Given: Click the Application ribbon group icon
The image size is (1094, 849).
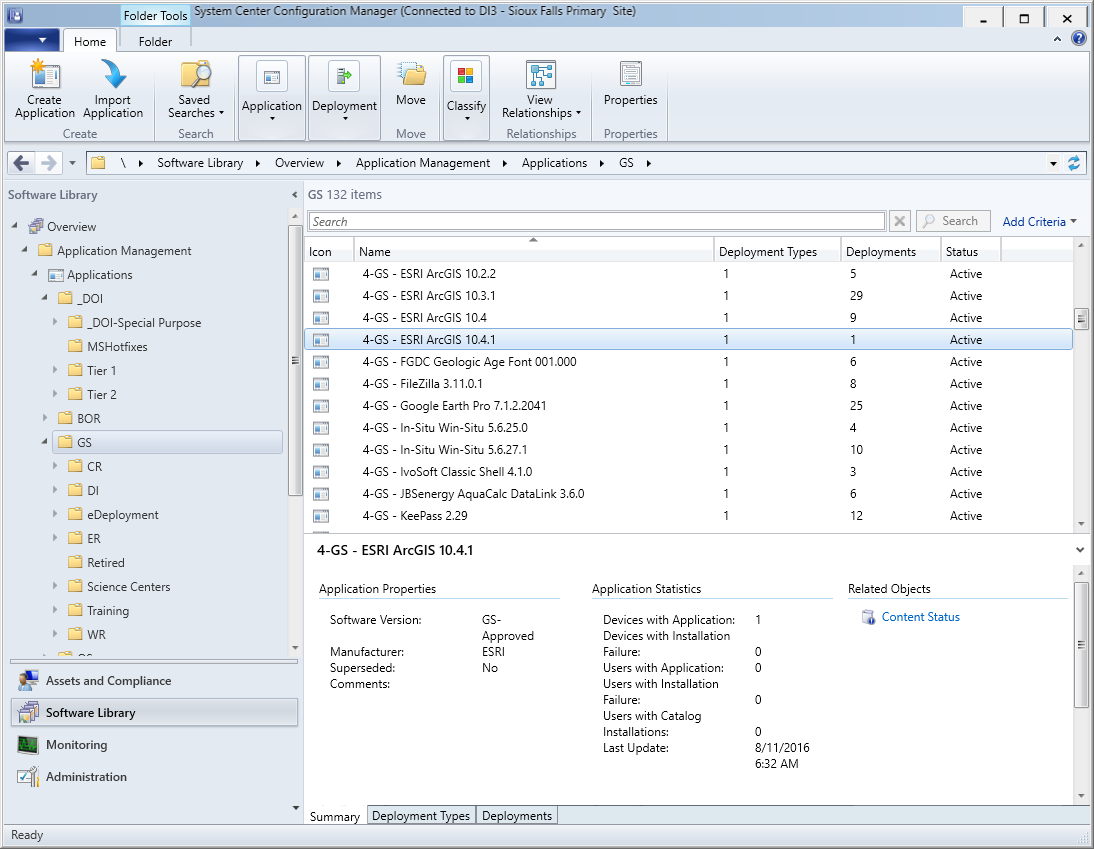Looking at the screenshot, I should coord(271,76).
